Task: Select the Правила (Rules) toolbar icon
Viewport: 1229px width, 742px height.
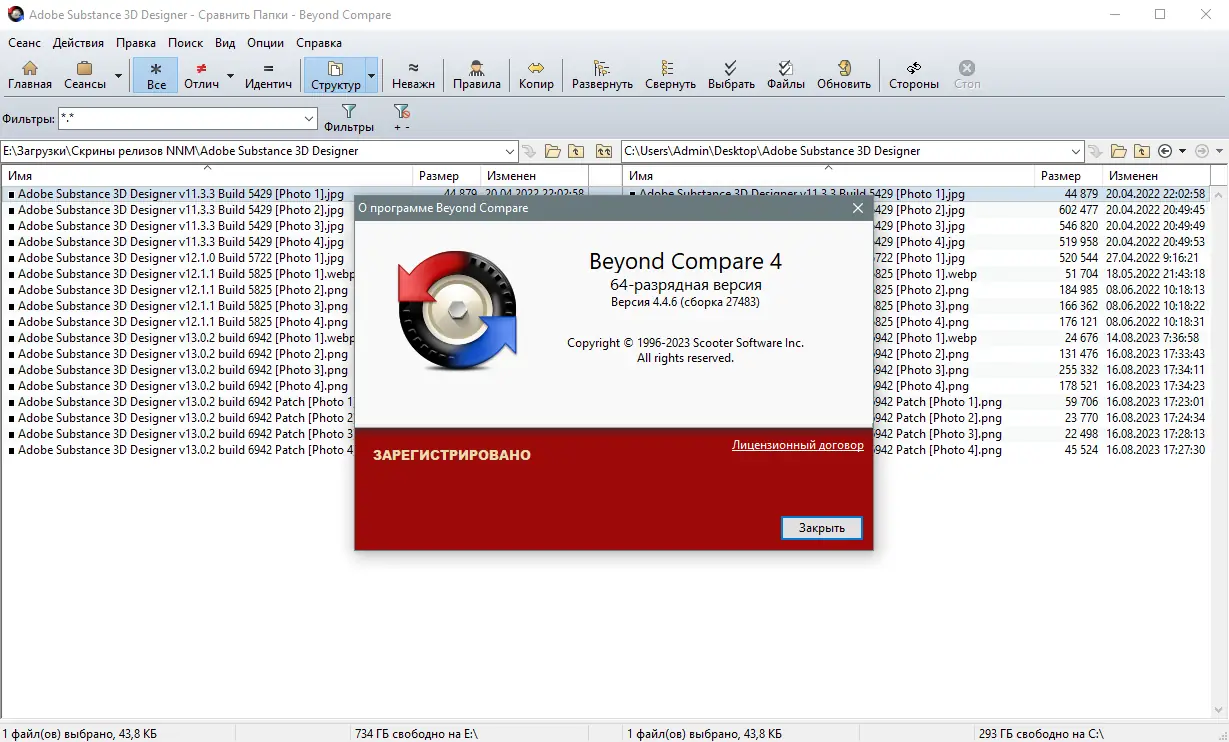Action: pyautogui.click(x=476, y=74)
